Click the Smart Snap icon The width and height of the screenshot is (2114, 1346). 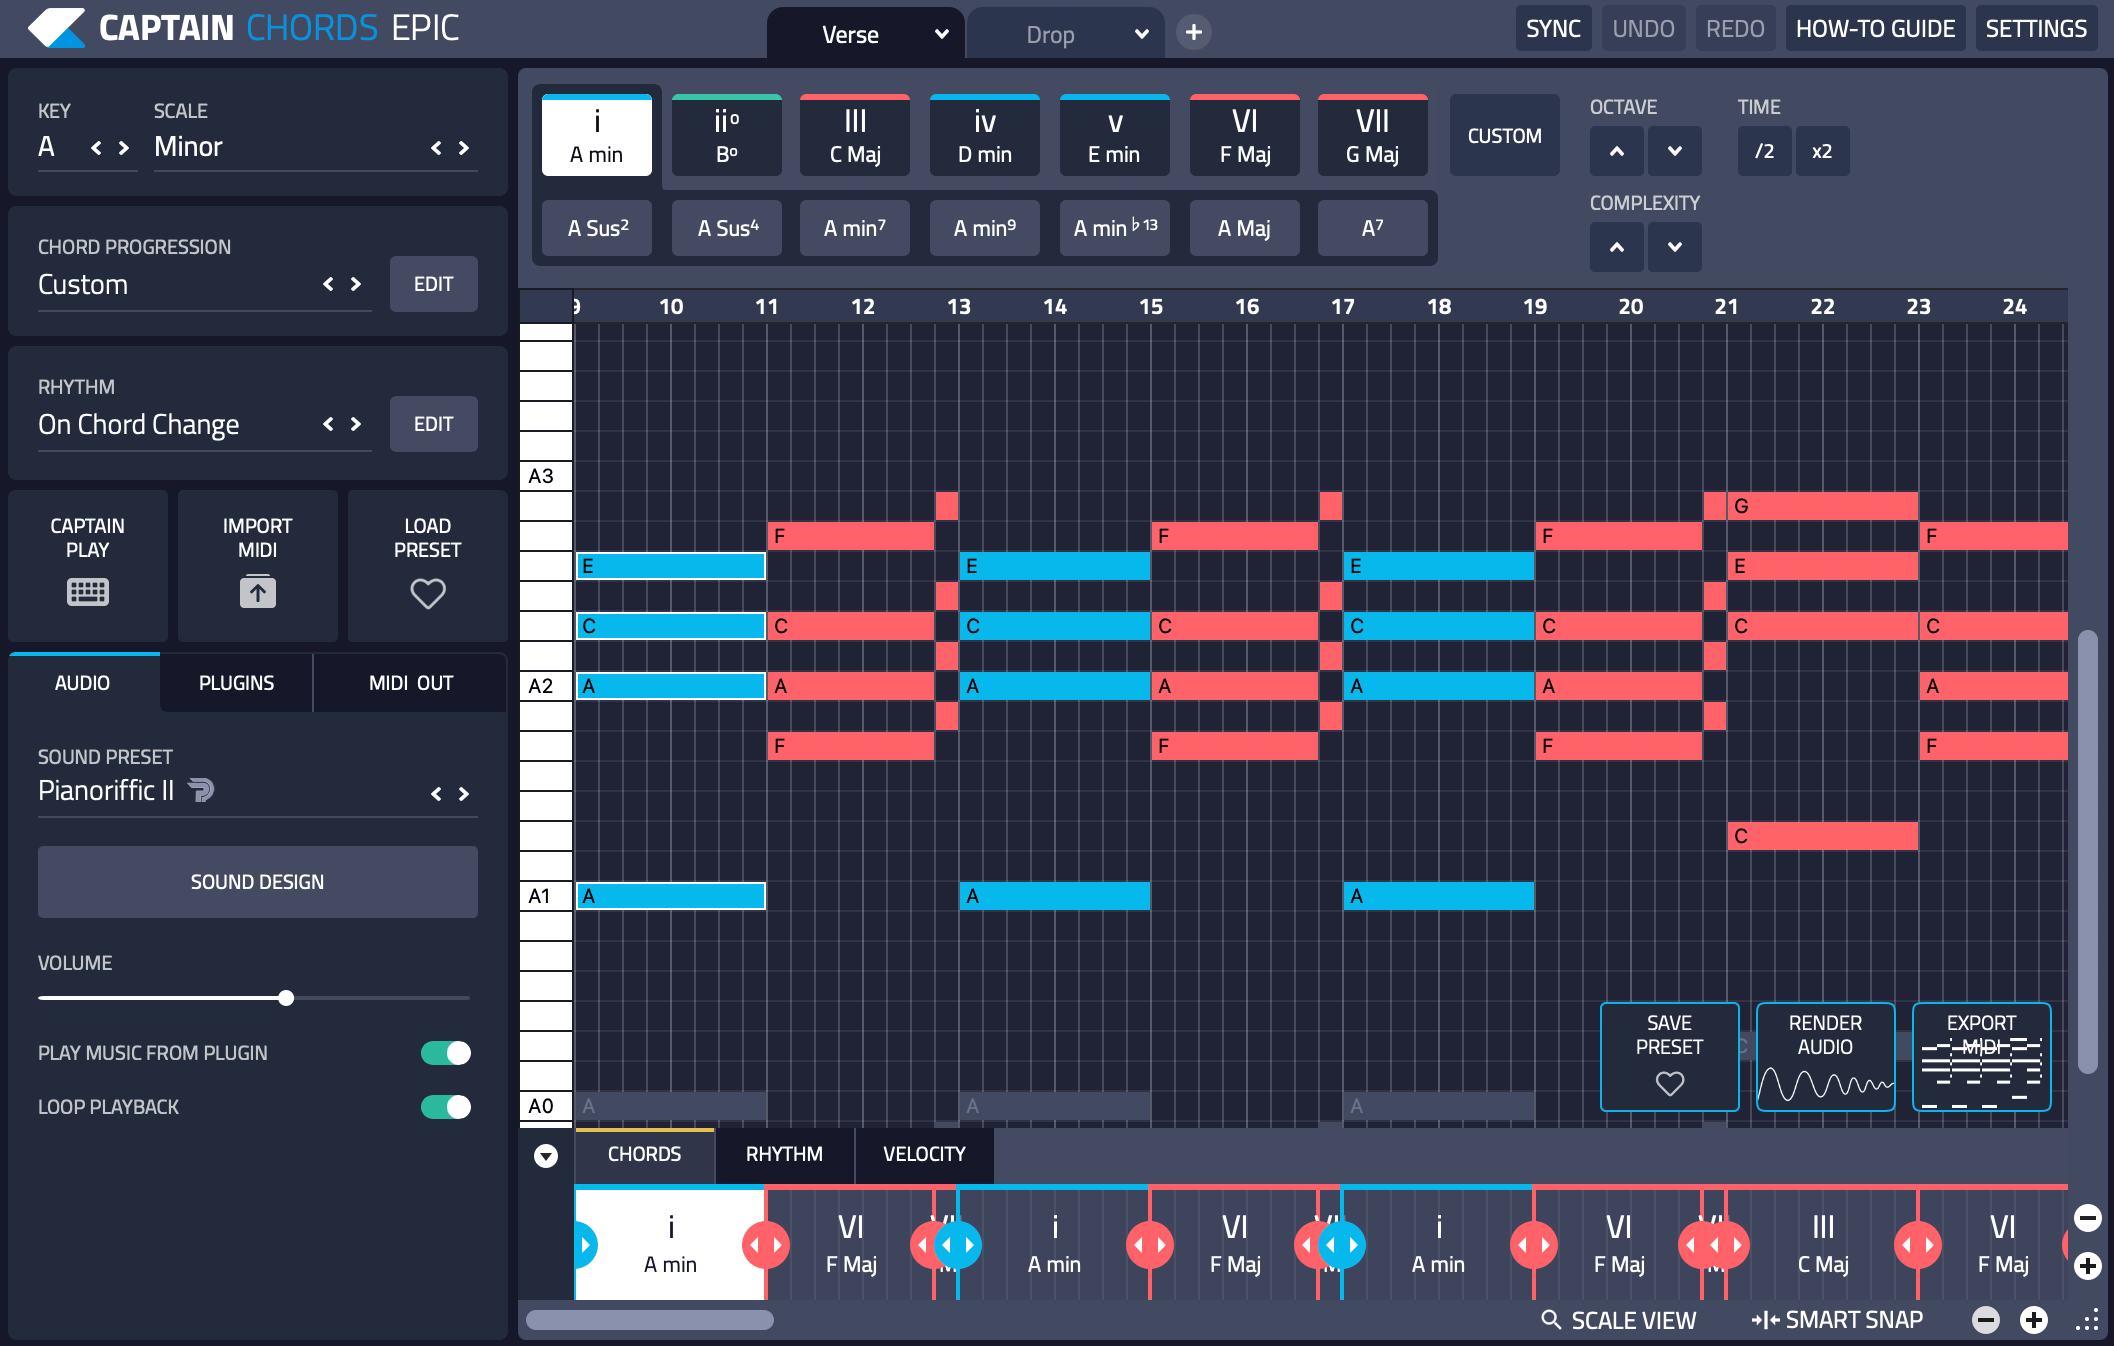pyautogui.click(x=1765, y=1320)
